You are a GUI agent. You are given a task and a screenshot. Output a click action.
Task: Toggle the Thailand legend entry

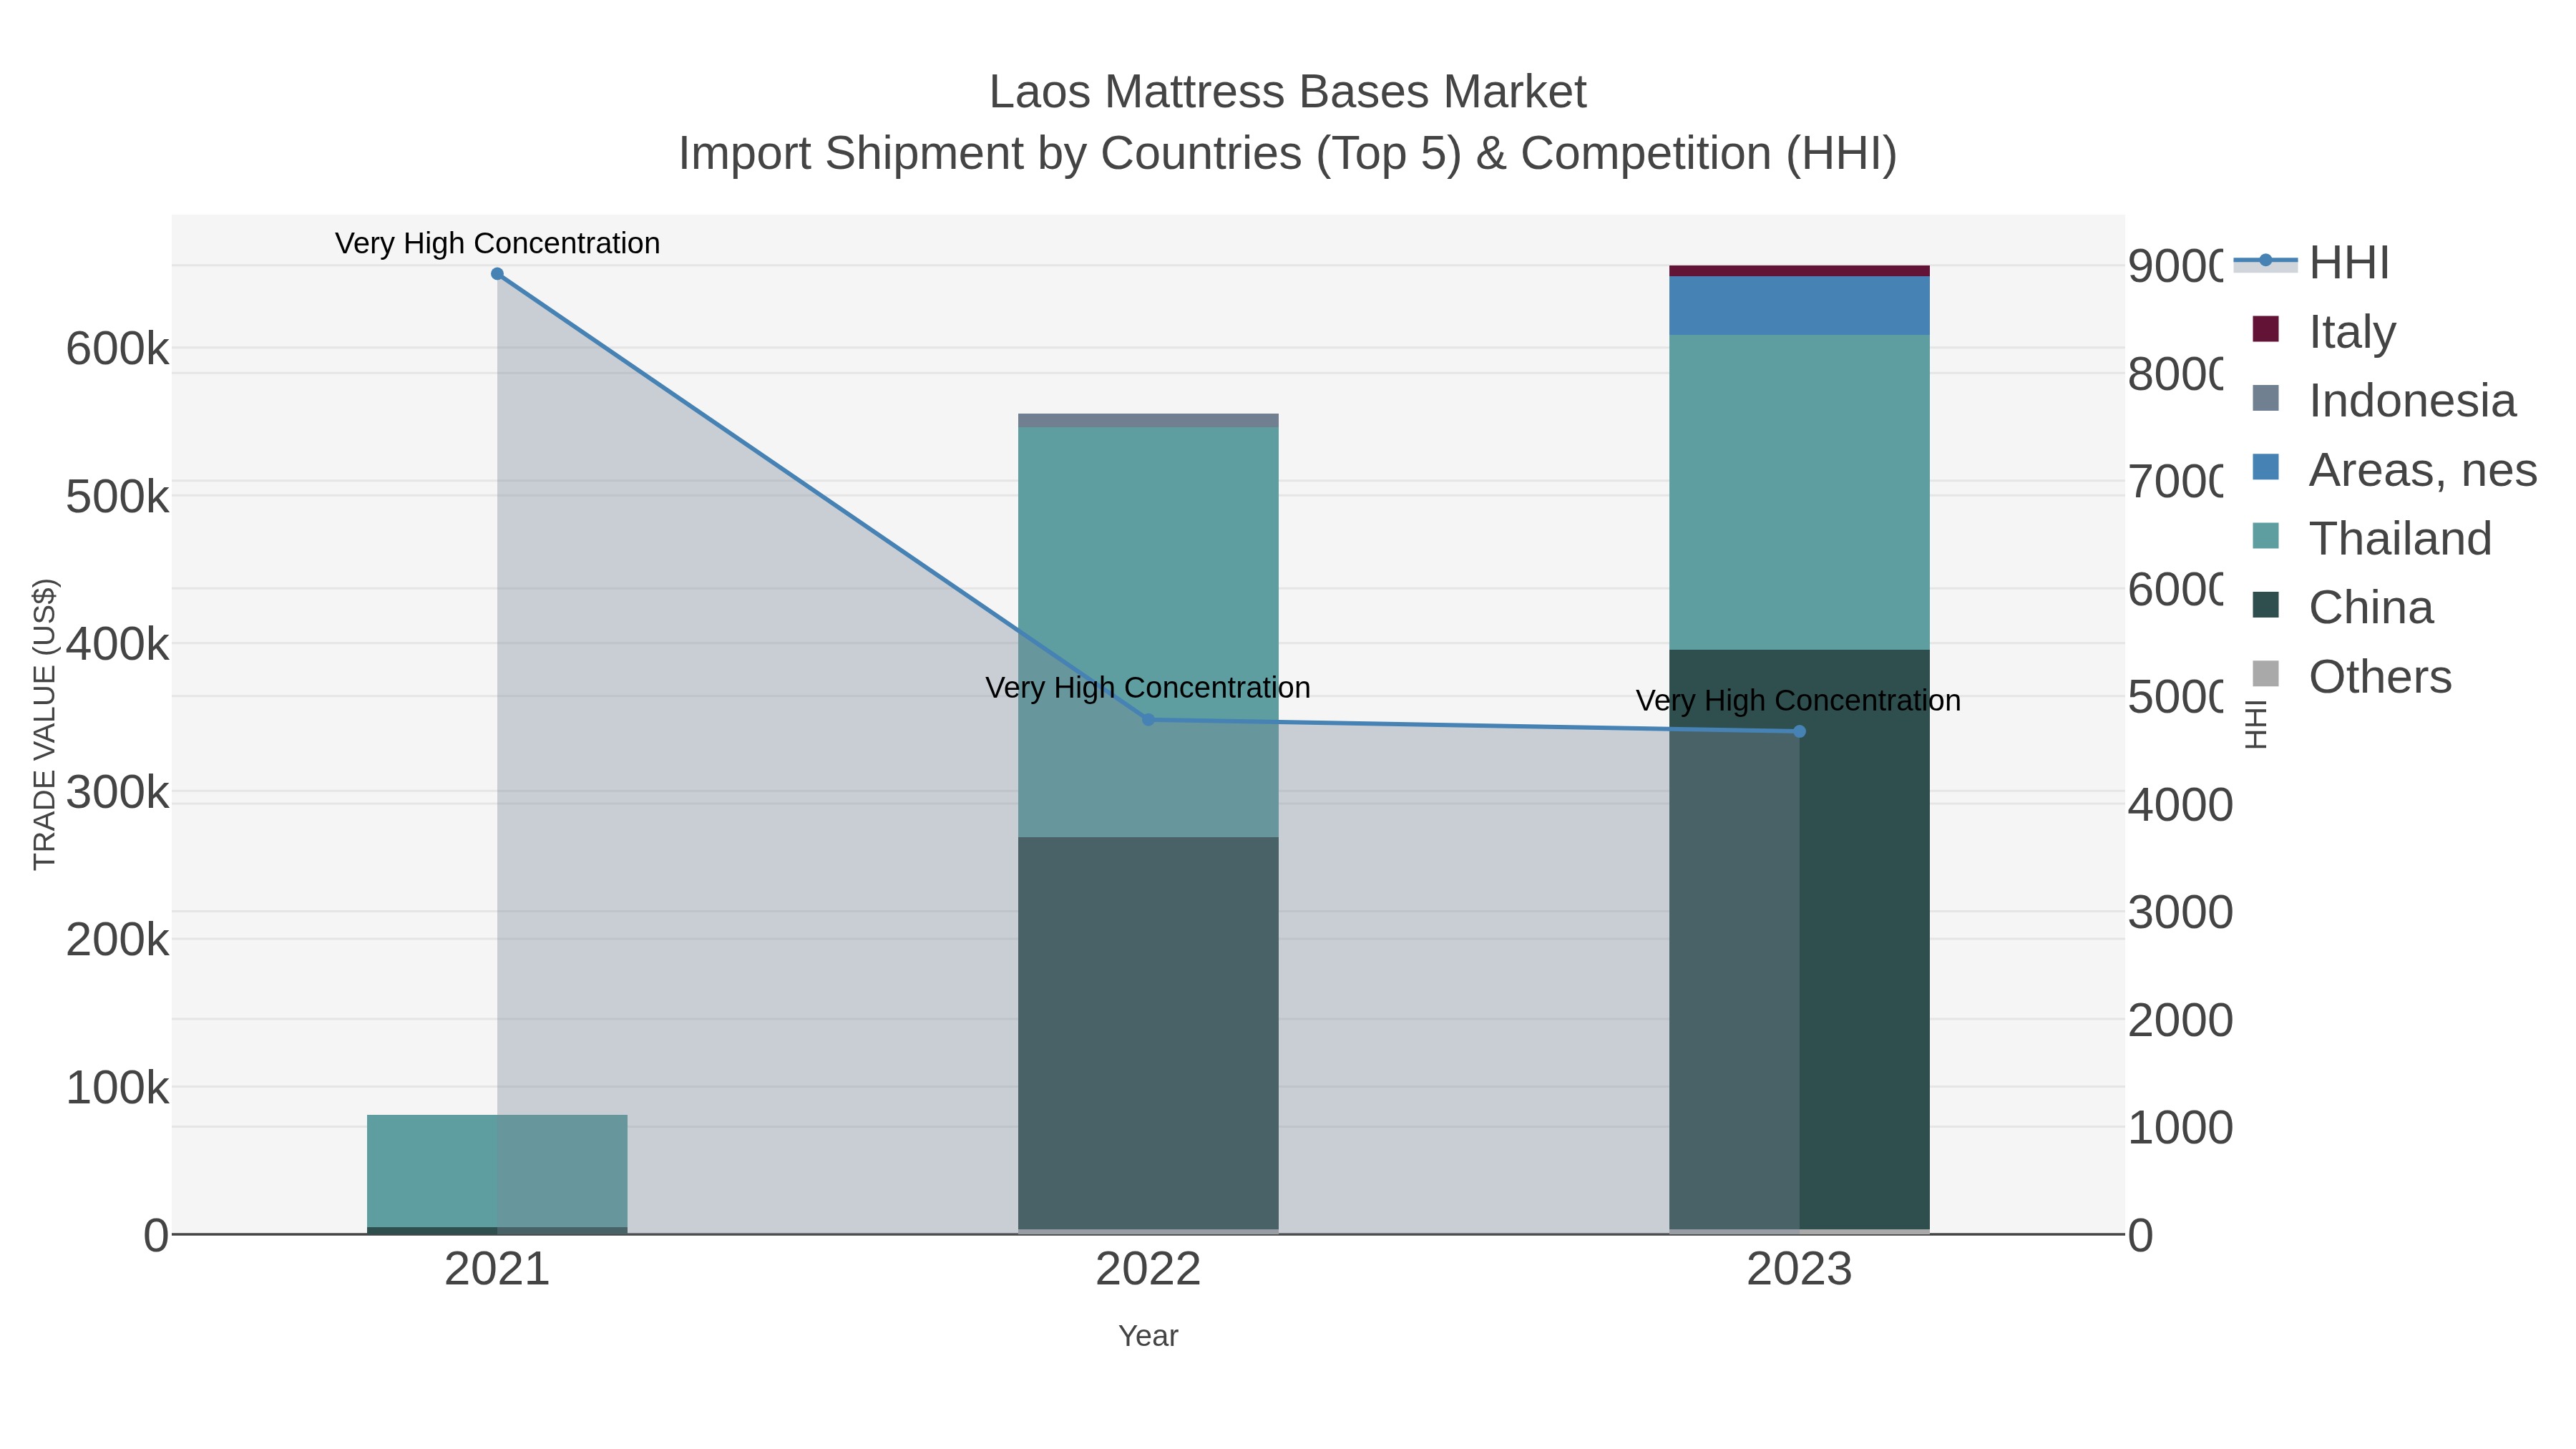point(2372,539)
